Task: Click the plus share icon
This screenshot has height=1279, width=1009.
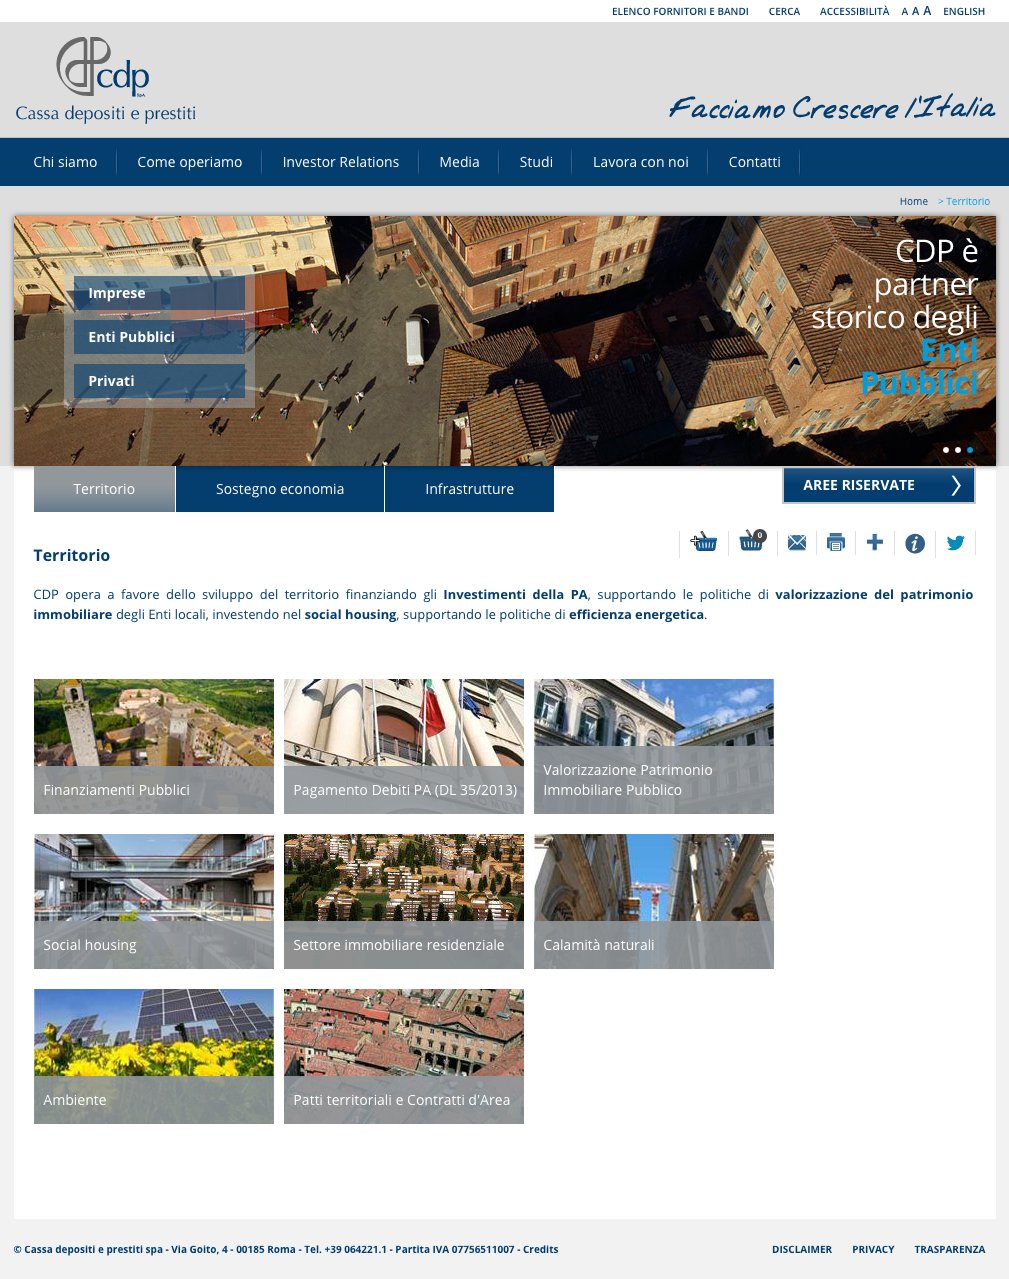Action: [x=875, y=542]
